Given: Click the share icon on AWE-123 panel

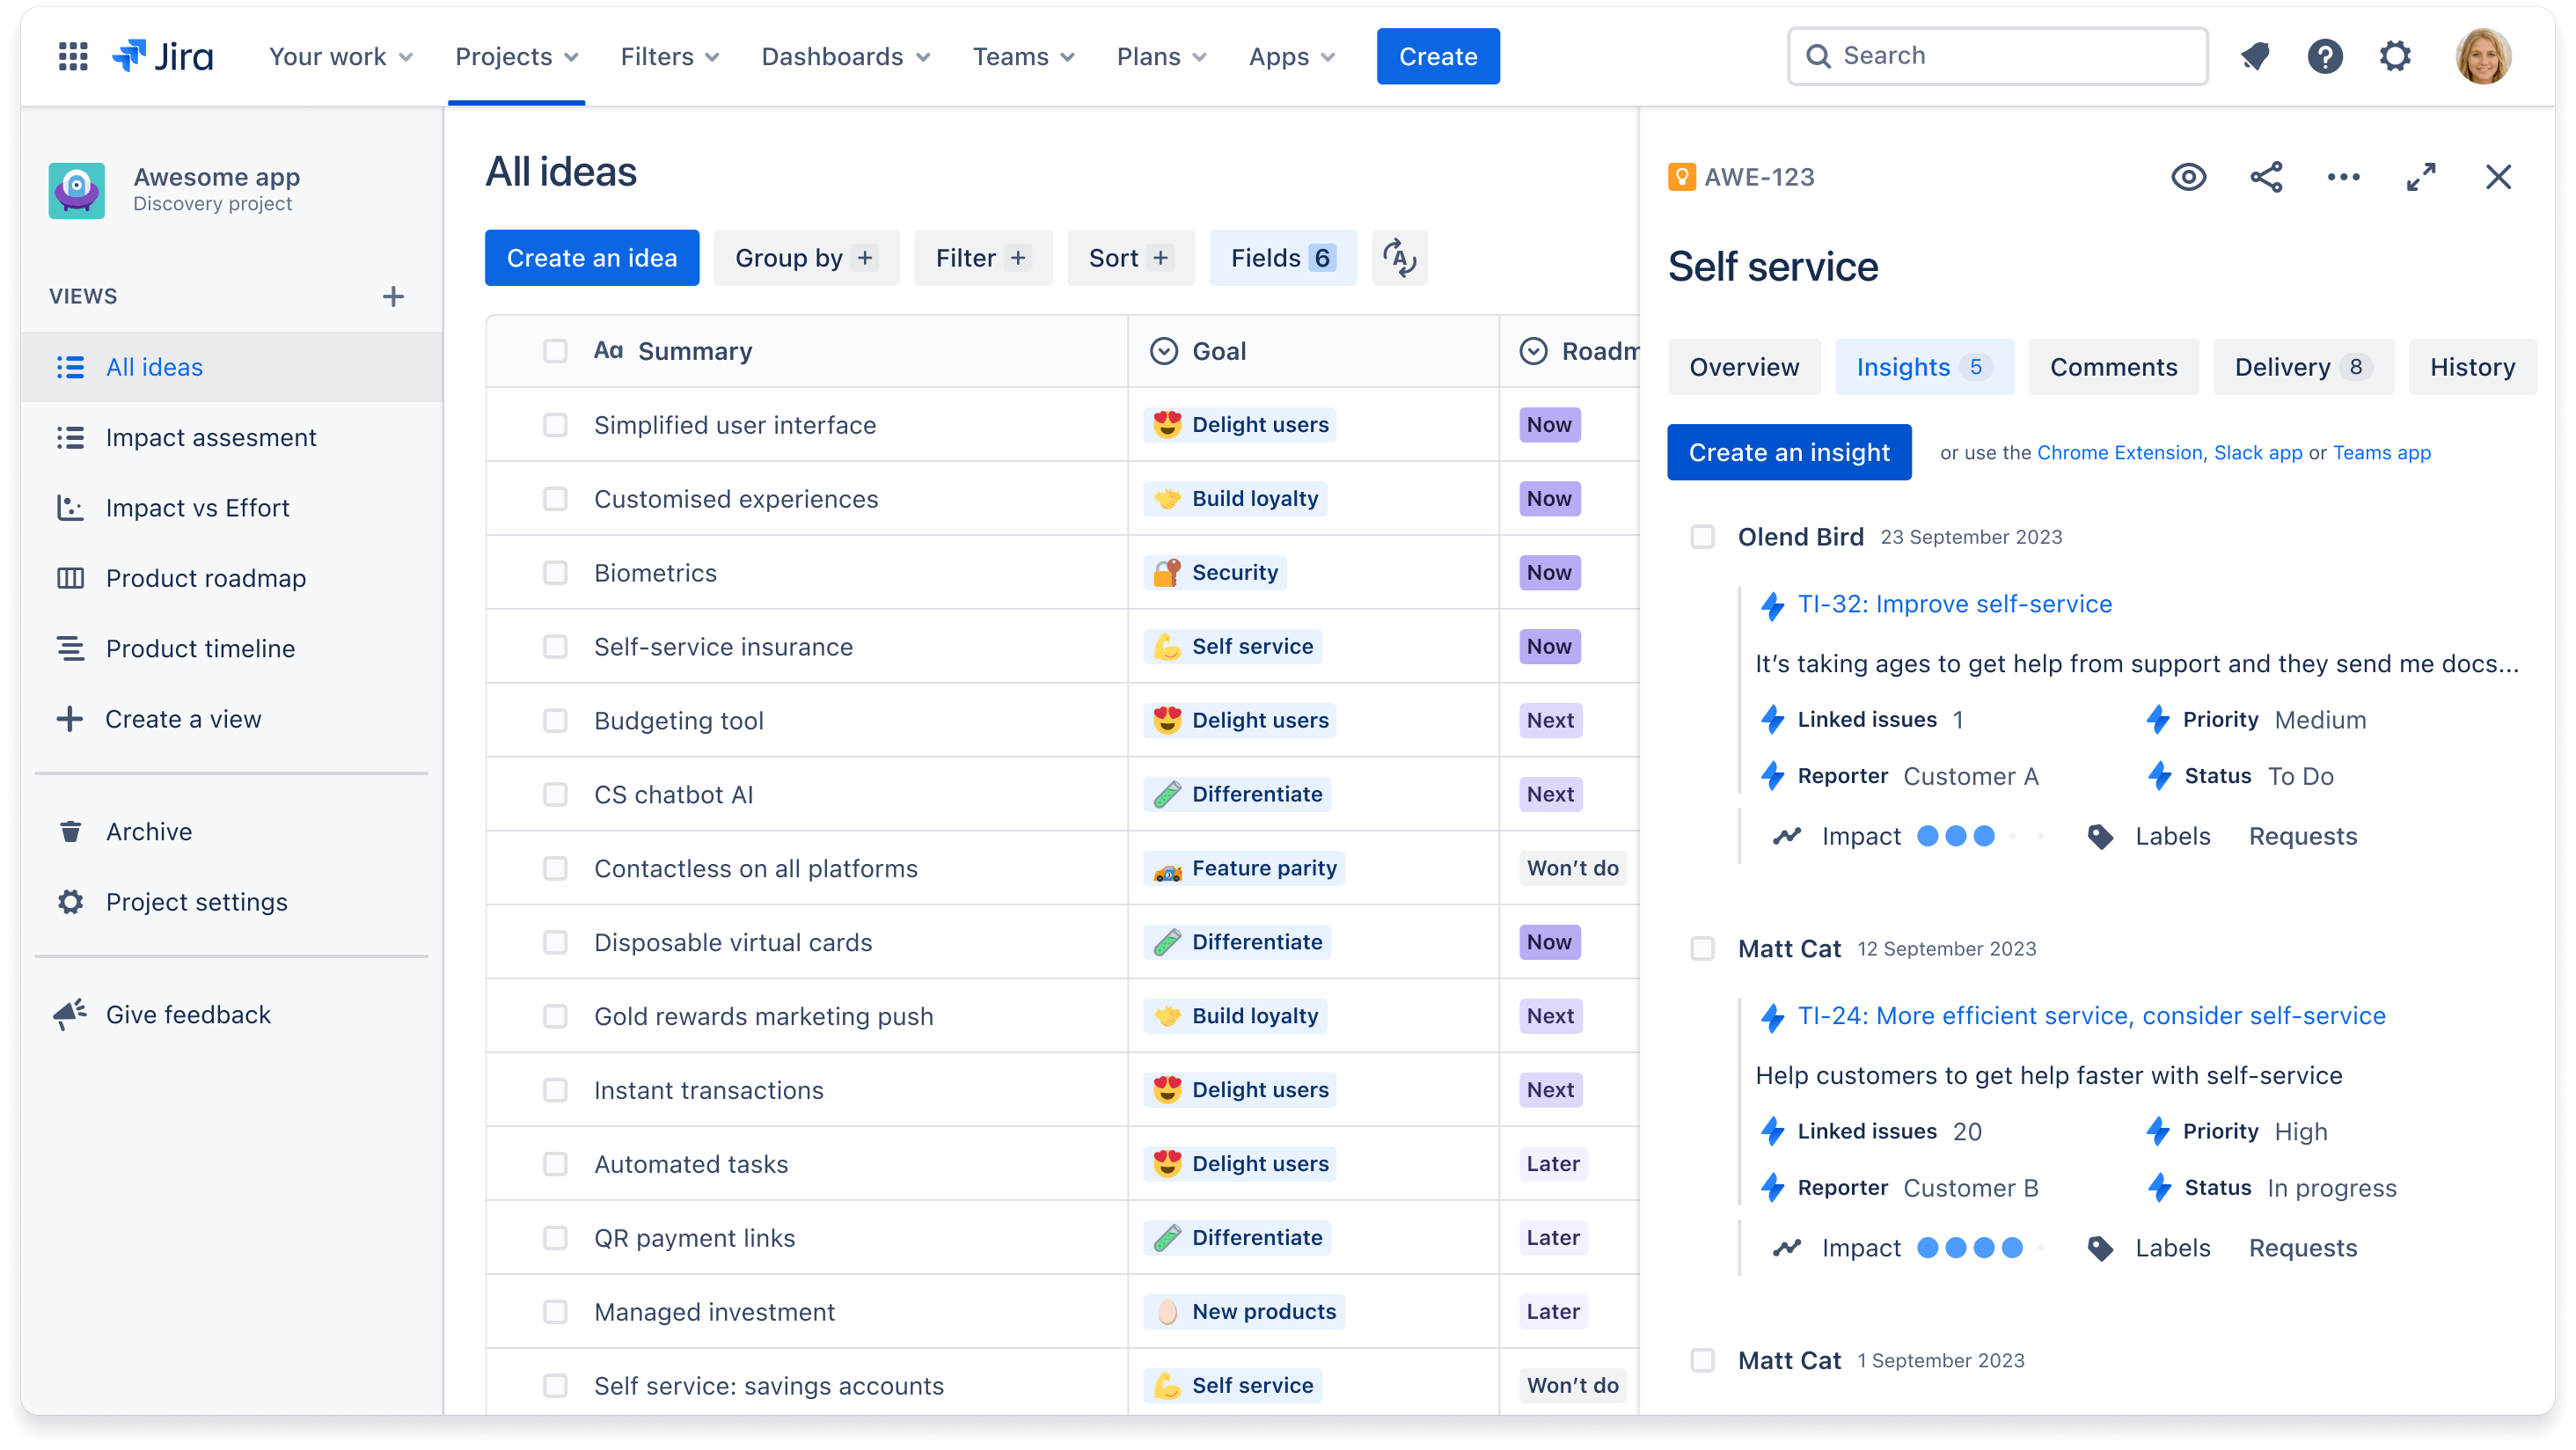Looking at the screenshot, I should (x=2266, y=177).
